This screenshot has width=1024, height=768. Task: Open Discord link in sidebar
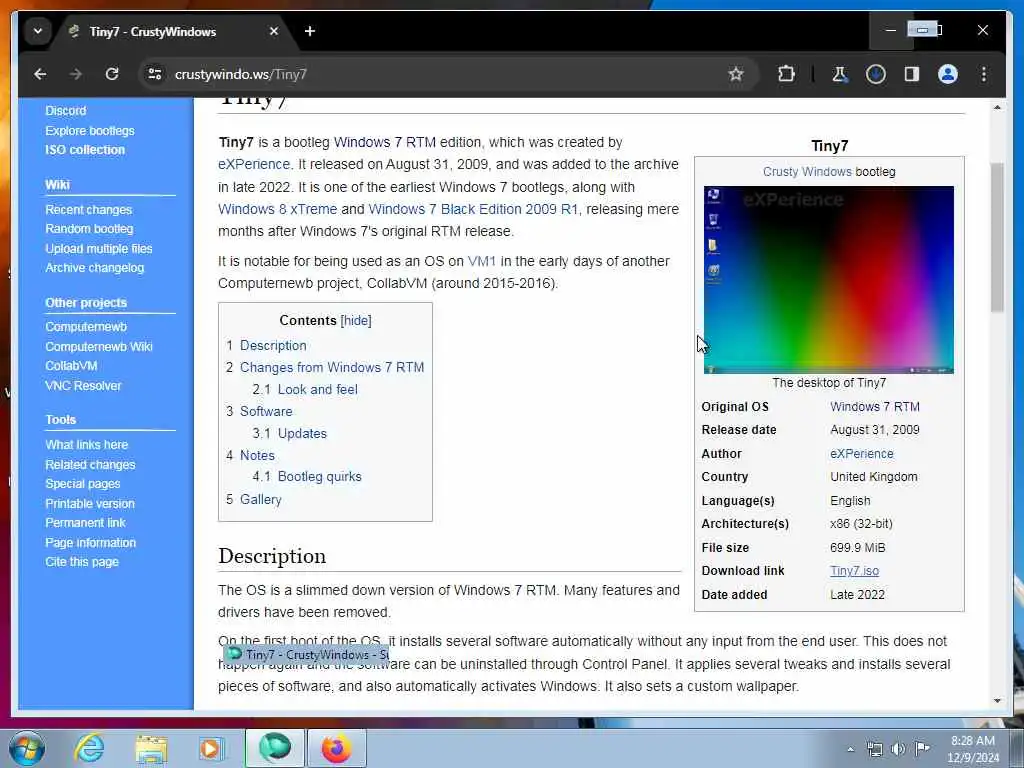coord(65,111)
